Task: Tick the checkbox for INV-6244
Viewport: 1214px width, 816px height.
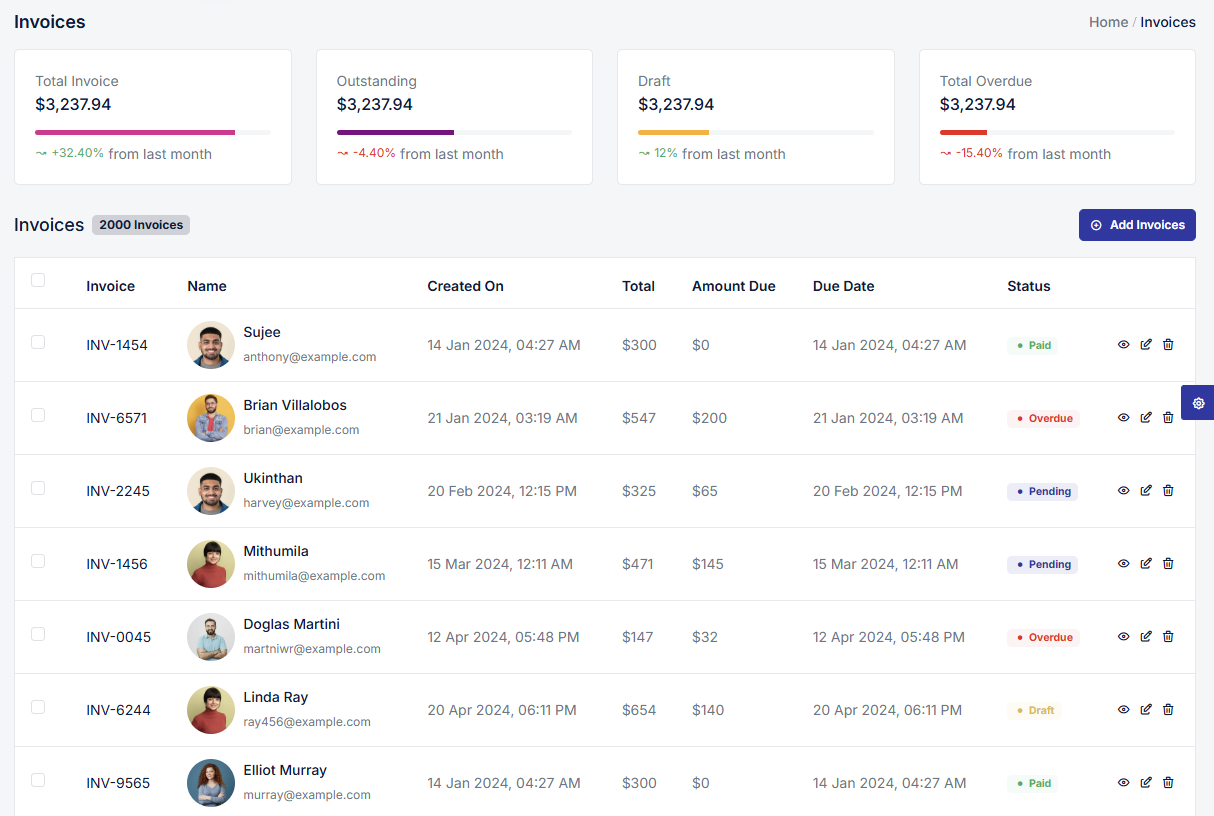Action: pyautogui.click(x=38, y=707)
